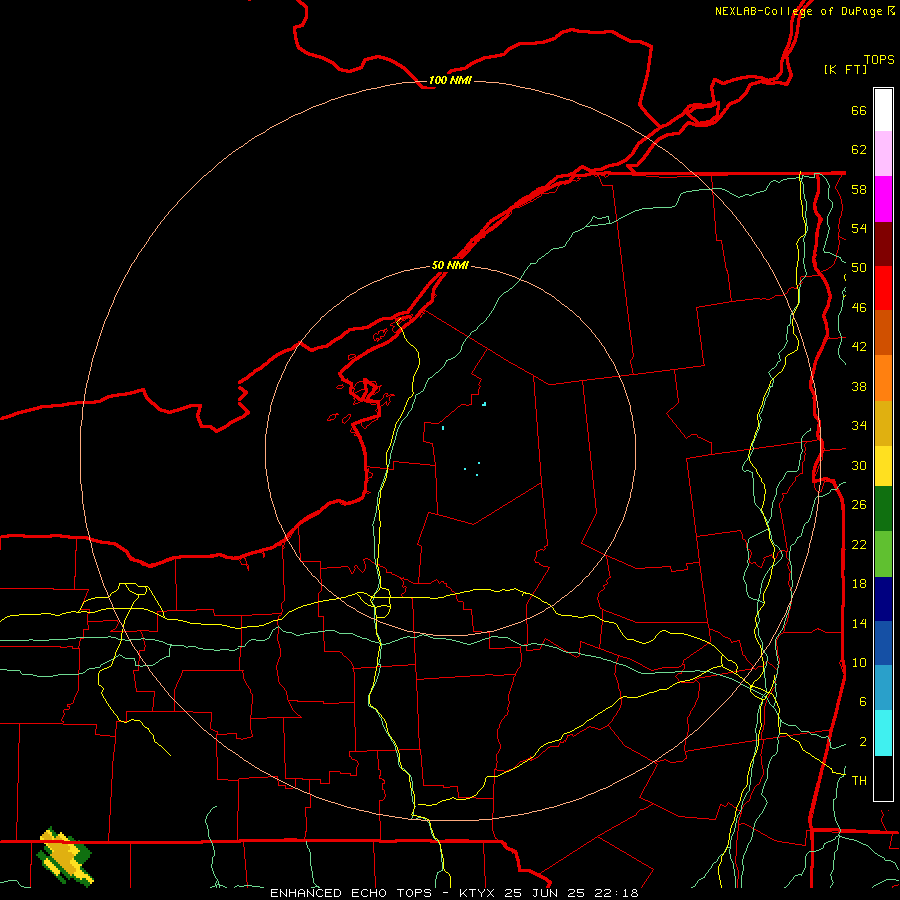900x900 pixels.
Task: Click the "26" legend value
Action: click(x=859, y=505)
